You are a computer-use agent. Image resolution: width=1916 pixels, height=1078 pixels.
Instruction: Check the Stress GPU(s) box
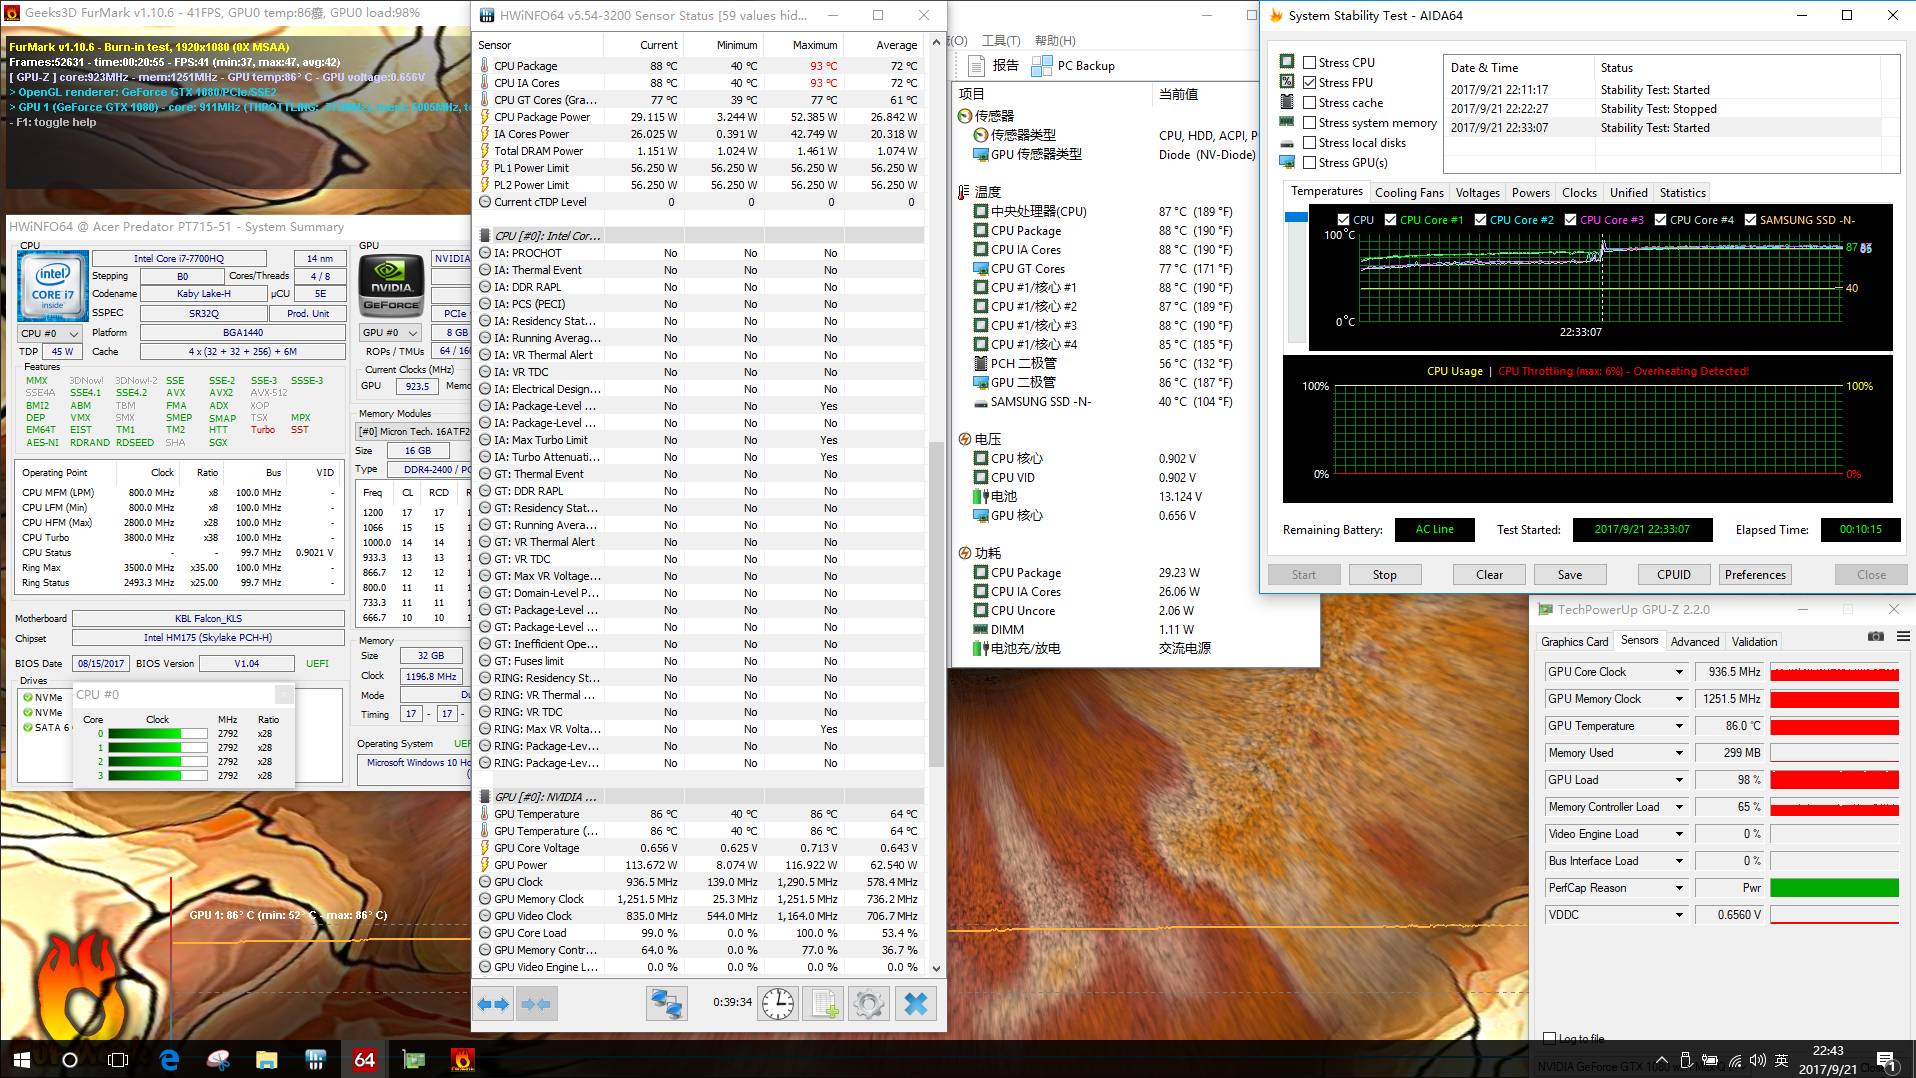coord(1309,163)
